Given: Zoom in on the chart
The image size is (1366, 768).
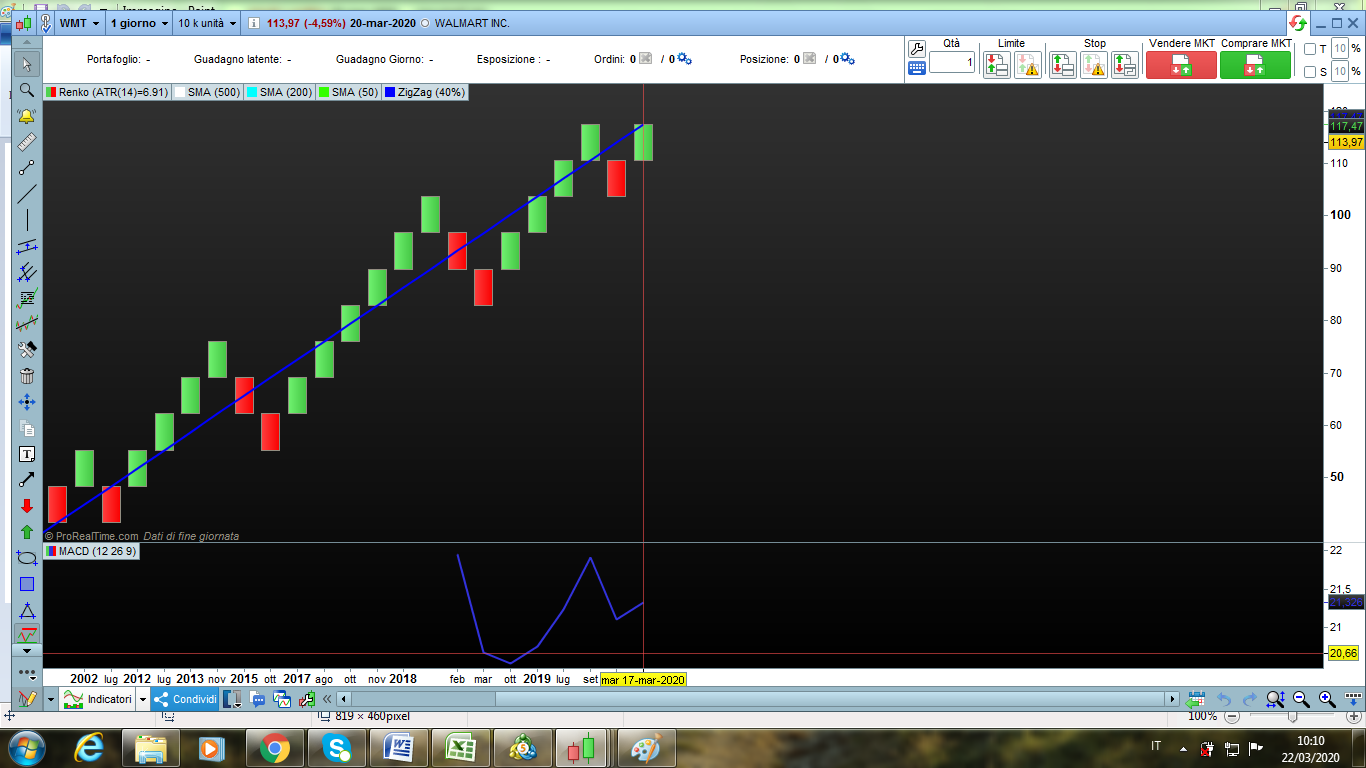Looking at the screenshot, I should coord(1327,699).
